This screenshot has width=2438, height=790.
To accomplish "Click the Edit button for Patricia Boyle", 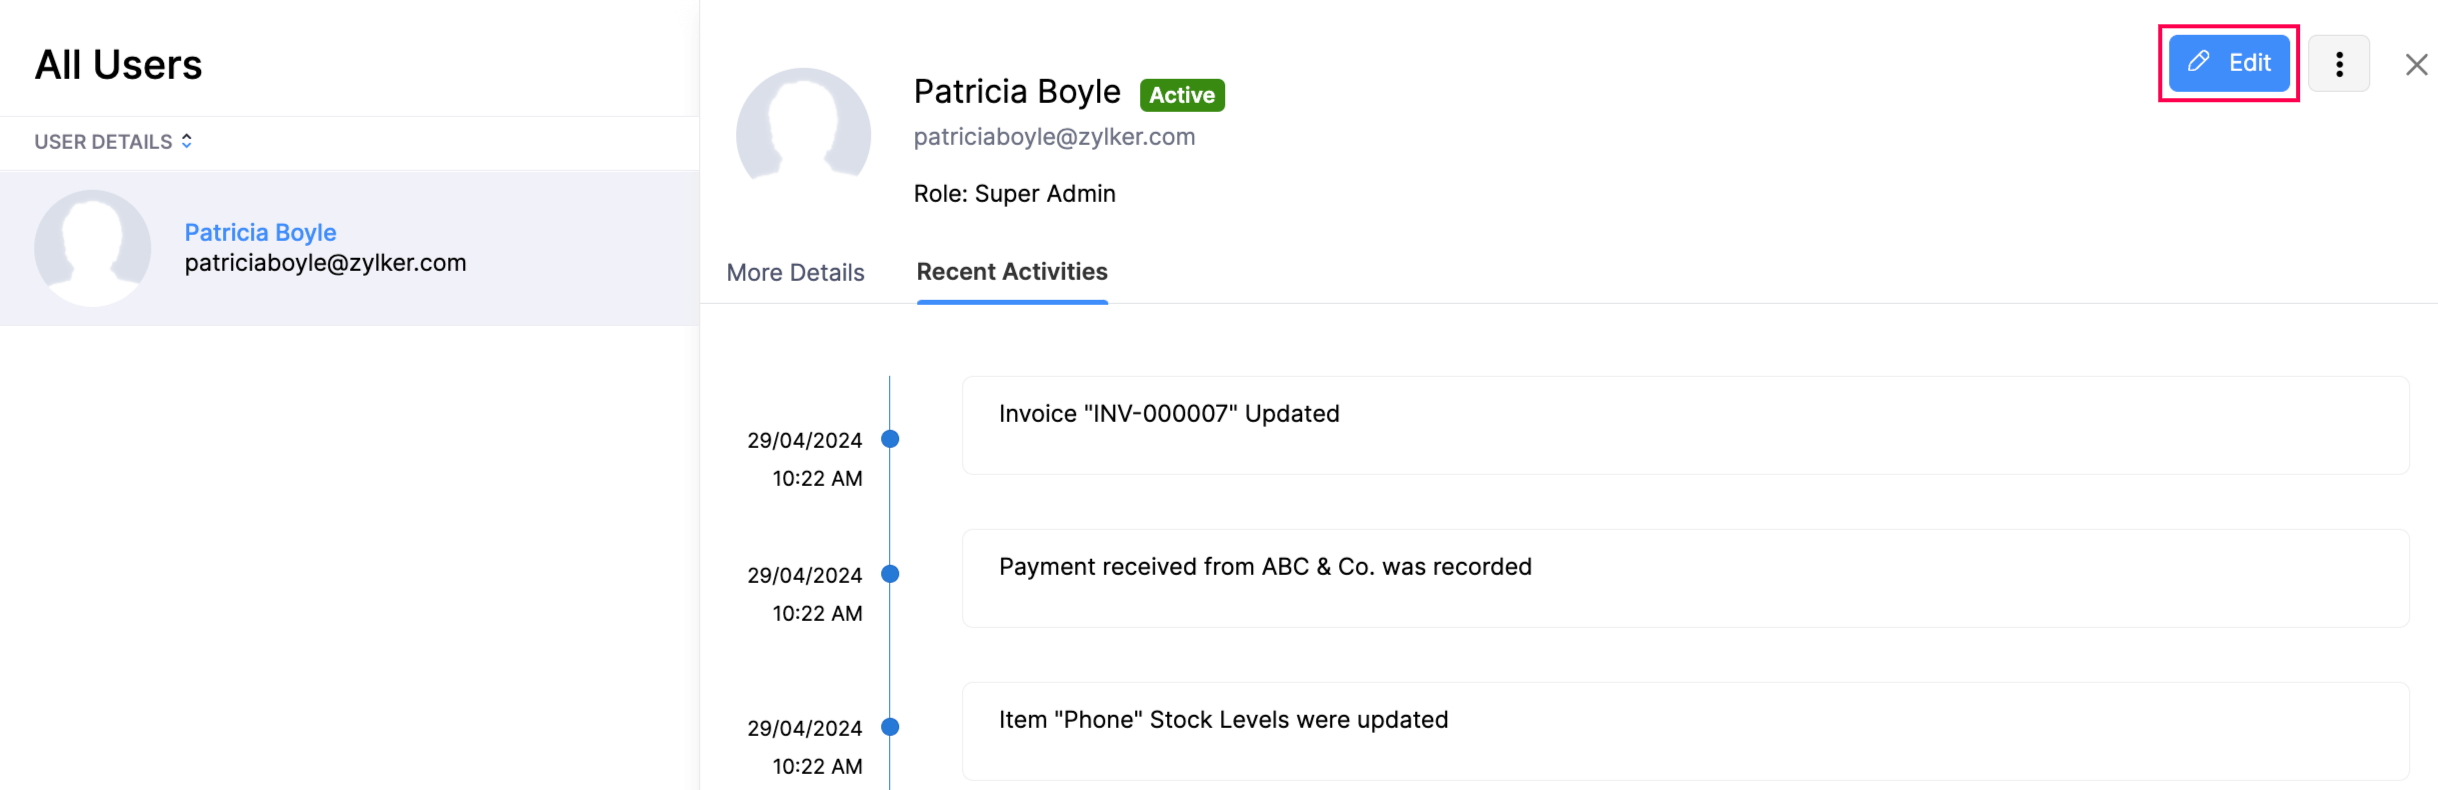I will (2228, 63).
